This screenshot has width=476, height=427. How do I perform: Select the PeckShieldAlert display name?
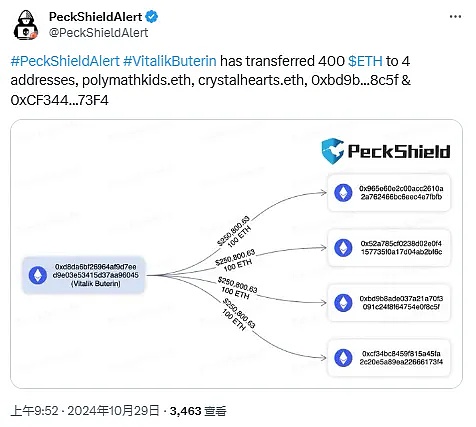[x=96, y=16]
